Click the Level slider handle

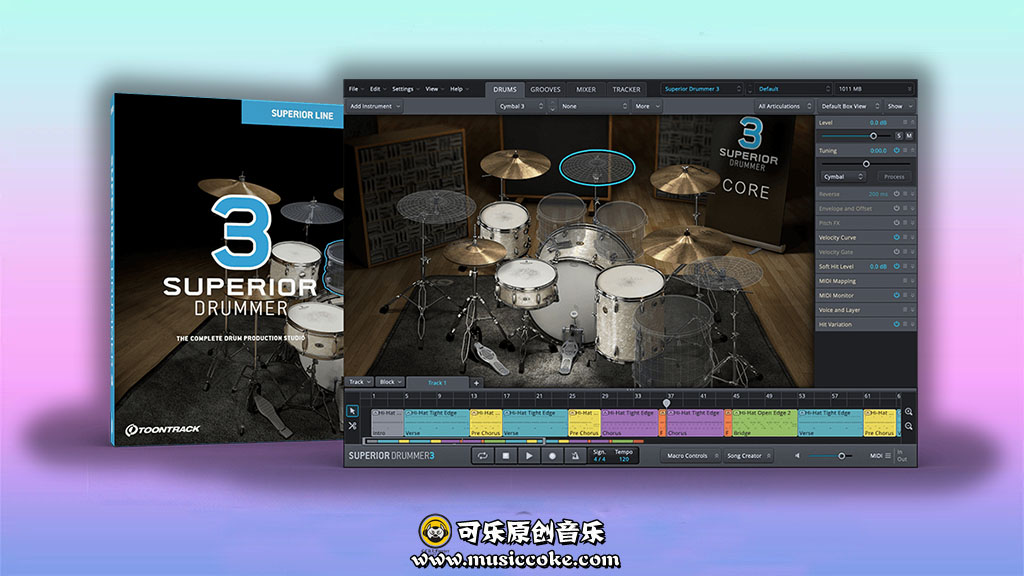click(873, 136)
